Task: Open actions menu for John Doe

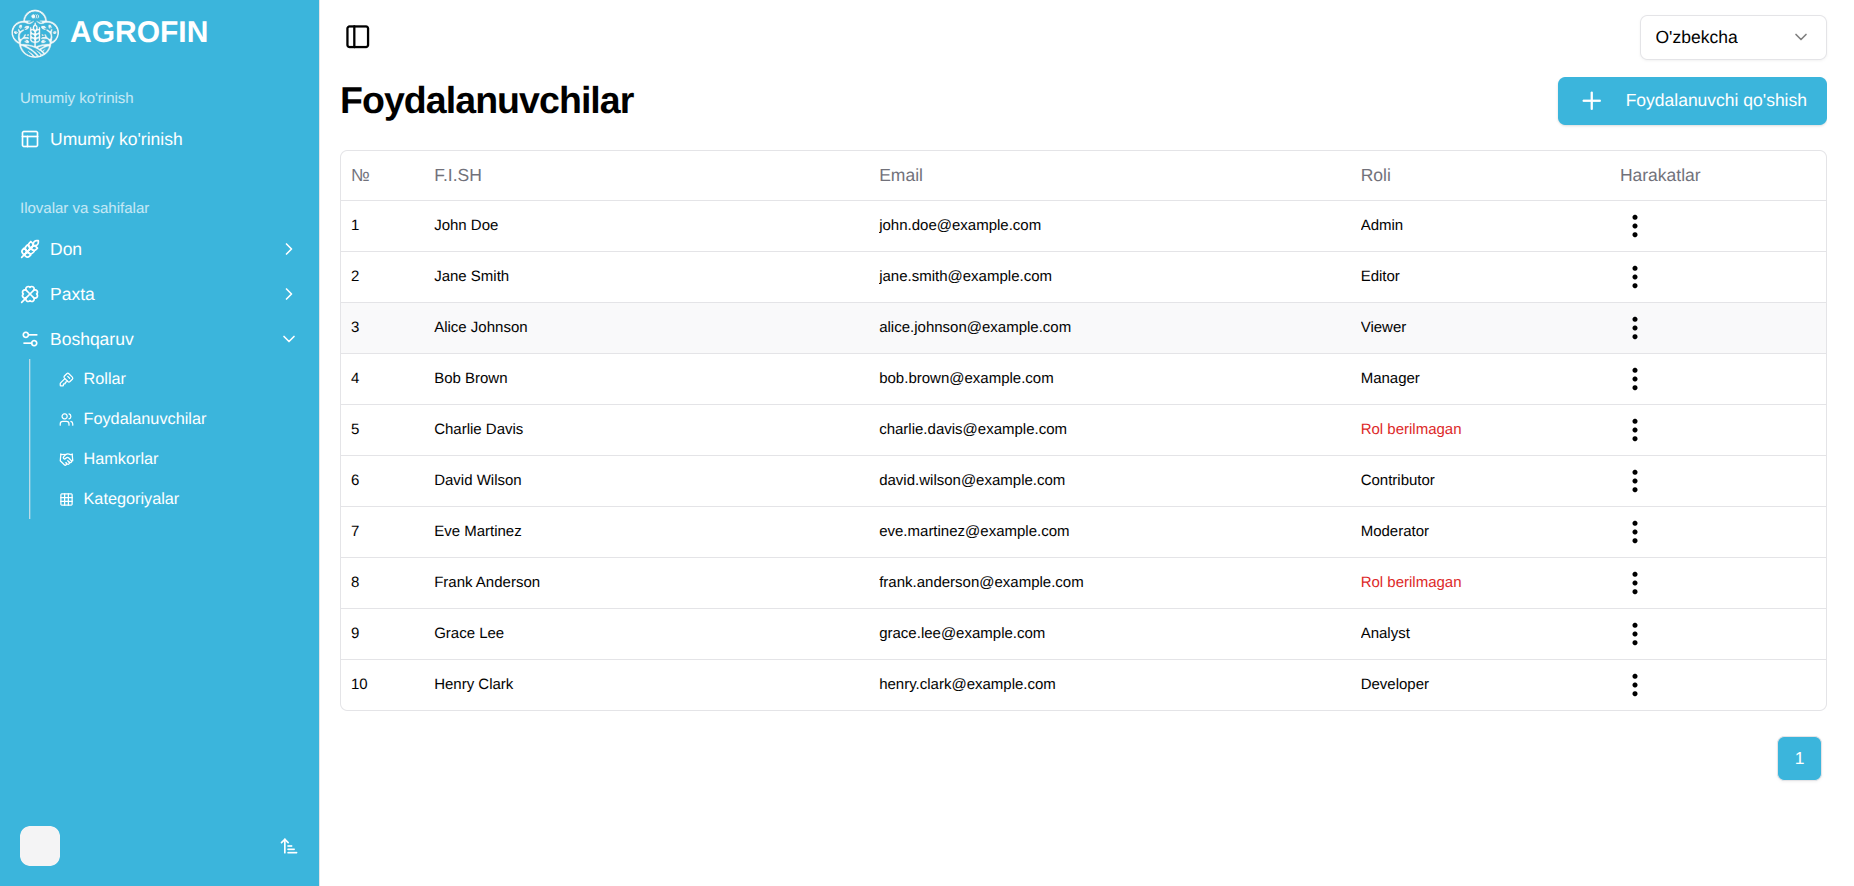Action: click(1634, 226)
